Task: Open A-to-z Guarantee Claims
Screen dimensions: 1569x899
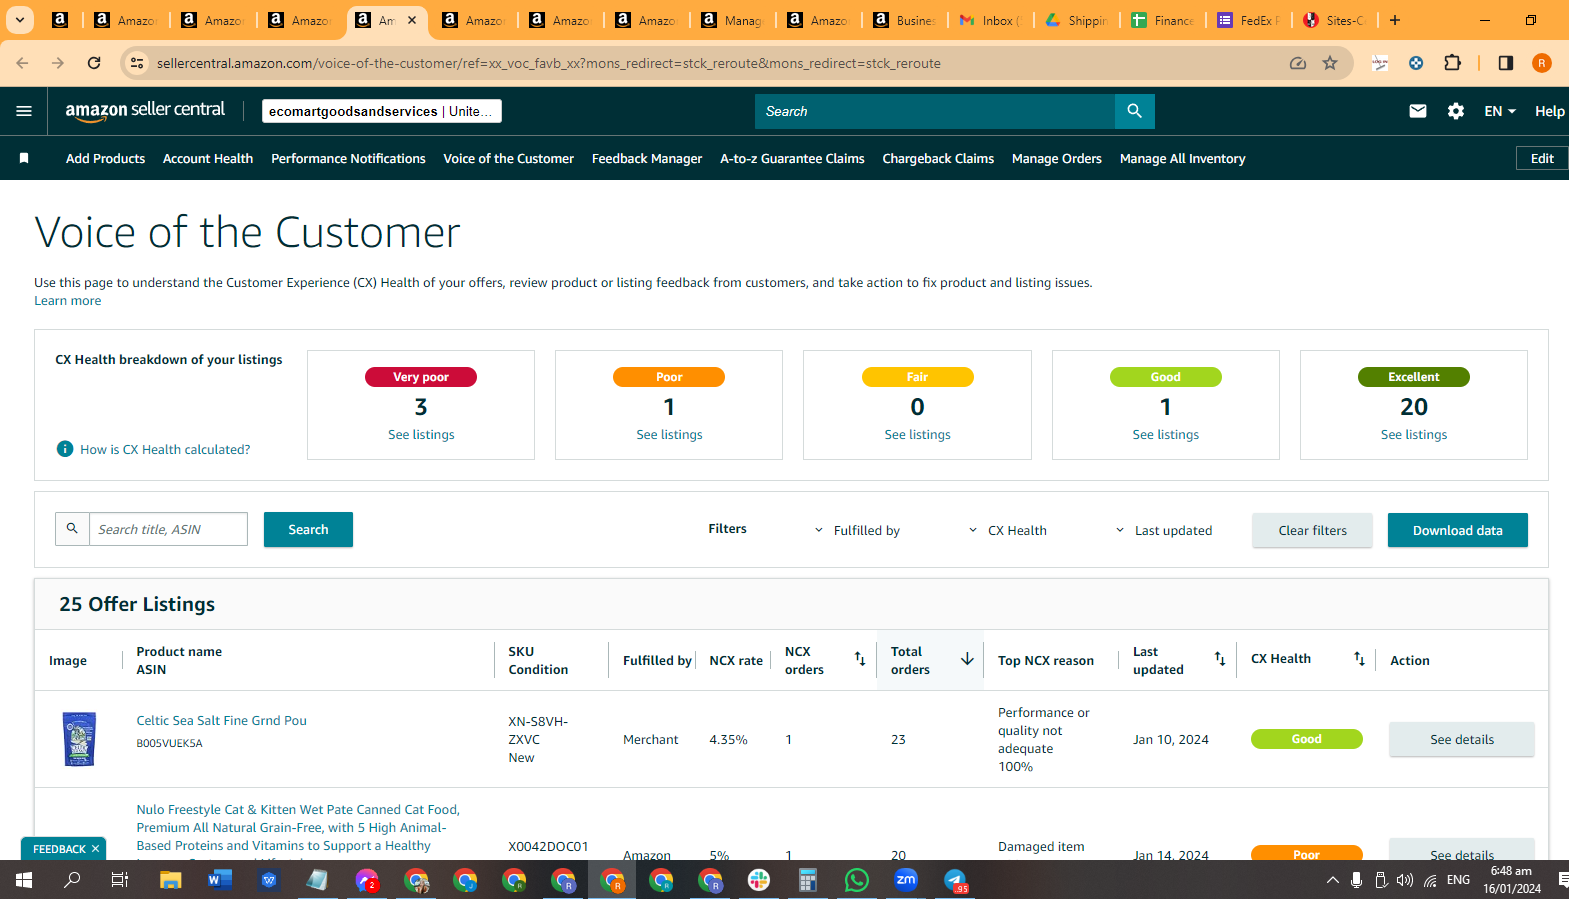Action: 792,158
